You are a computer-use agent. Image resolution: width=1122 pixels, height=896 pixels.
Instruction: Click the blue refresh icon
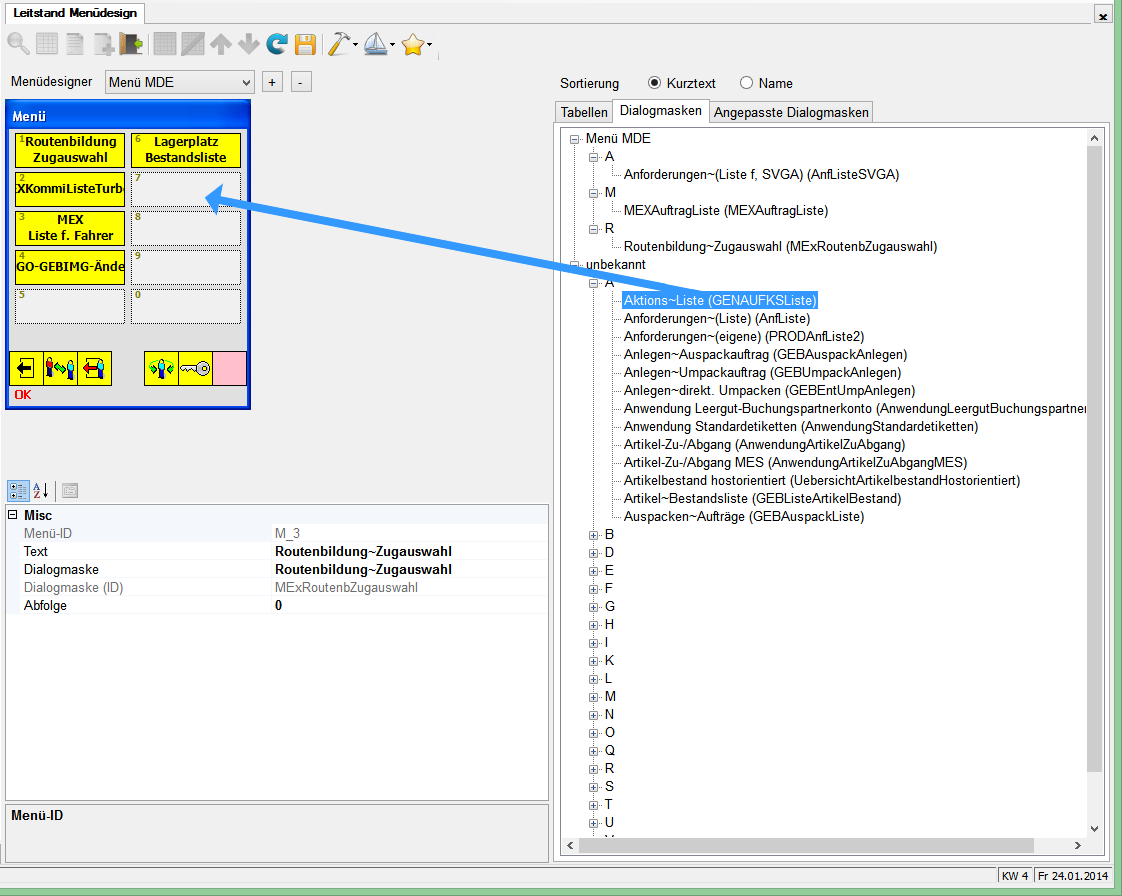277,44
